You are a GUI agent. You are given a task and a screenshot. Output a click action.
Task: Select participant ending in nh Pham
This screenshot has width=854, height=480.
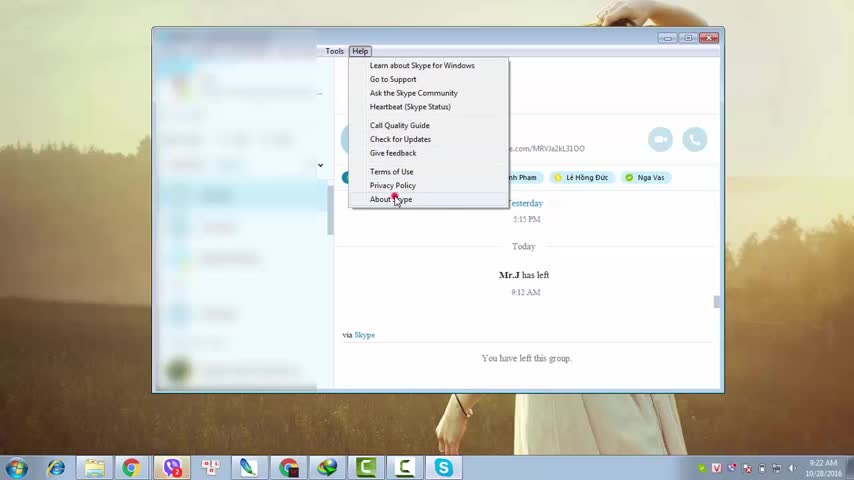click(526, 178)
